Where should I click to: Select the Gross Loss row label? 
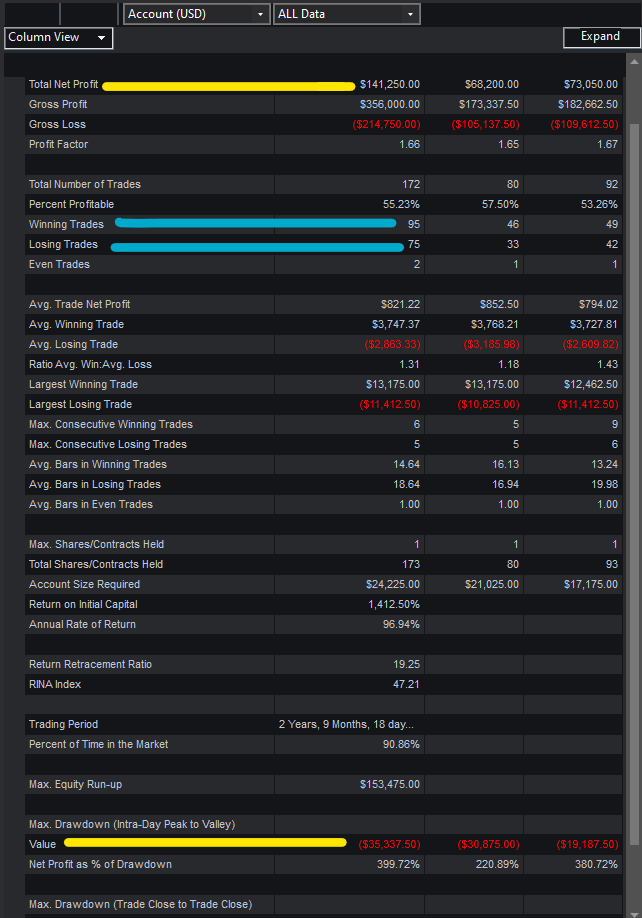57,125
